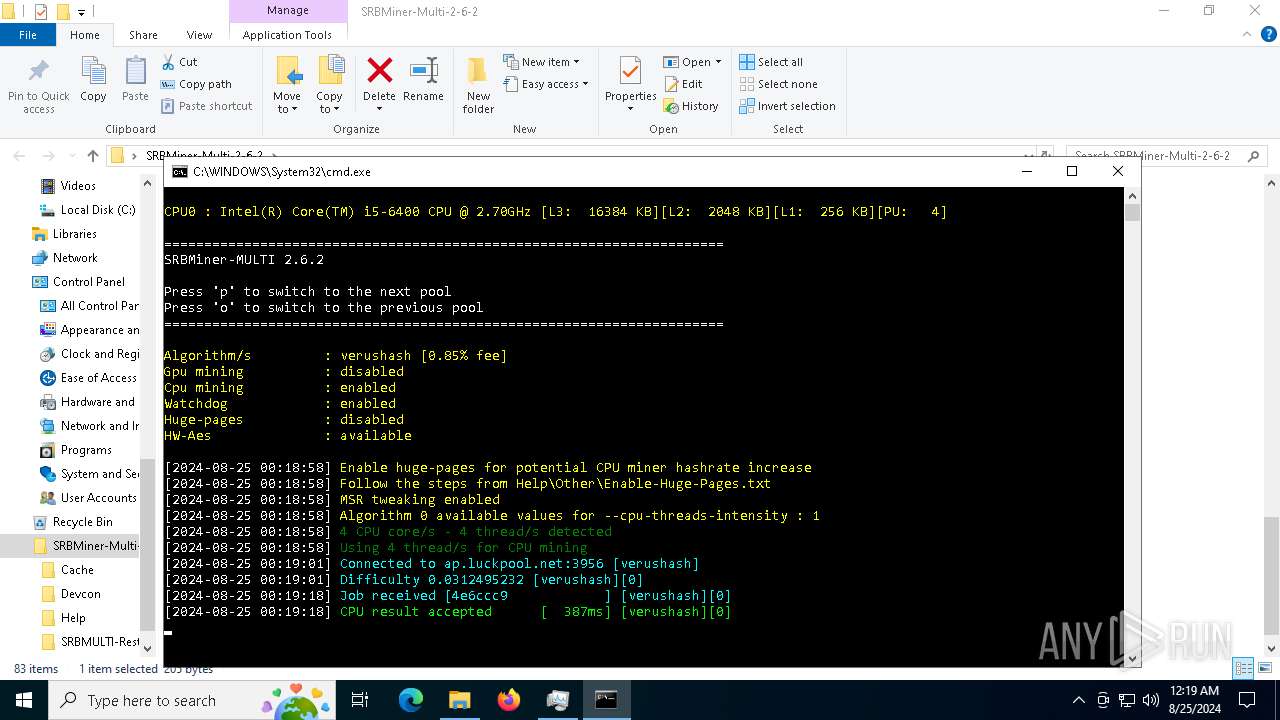Viewport: 1280px width, 720px height.
Task: Click Paste shortcut in ribbon
Action: pyautogui.click(x=207, y=106)
